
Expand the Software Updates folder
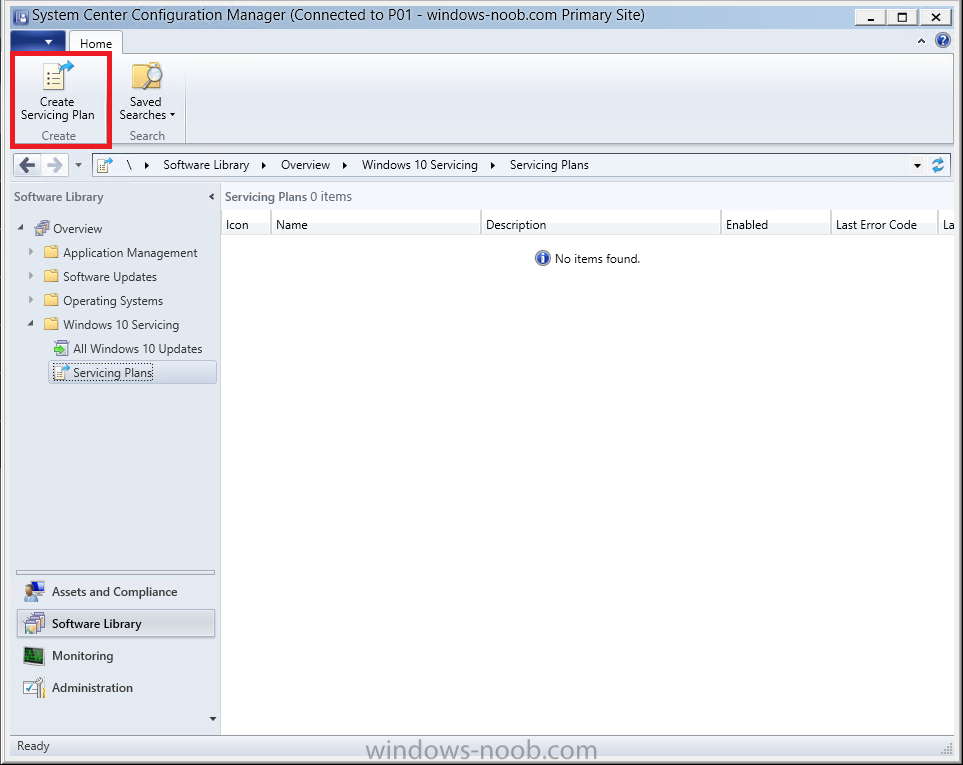point(31,276)
